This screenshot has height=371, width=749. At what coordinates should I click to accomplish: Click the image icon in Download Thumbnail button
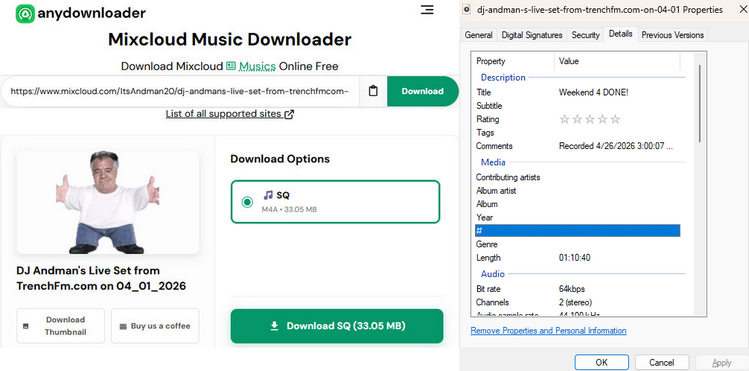click(x=26, y=326)
